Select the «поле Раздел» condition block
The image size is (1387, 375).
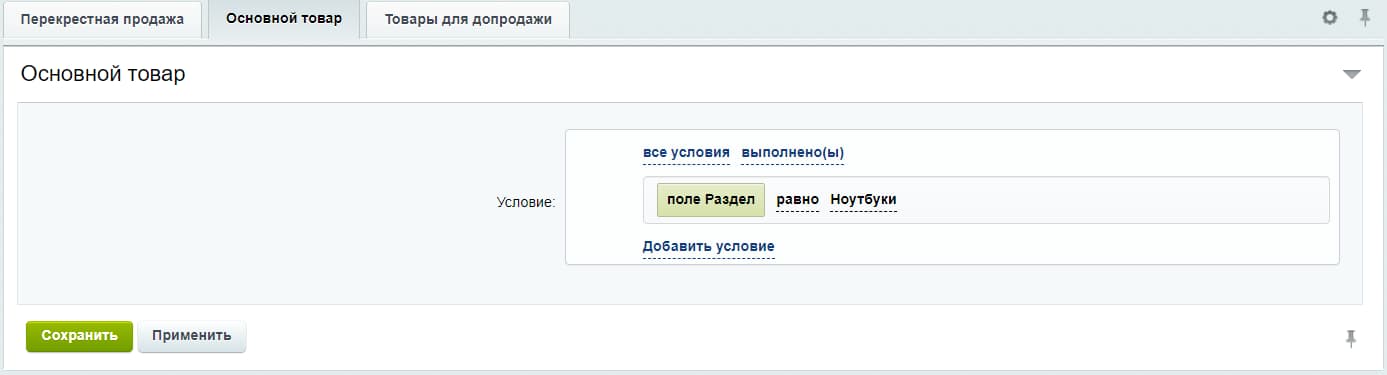tap(711, 200)
